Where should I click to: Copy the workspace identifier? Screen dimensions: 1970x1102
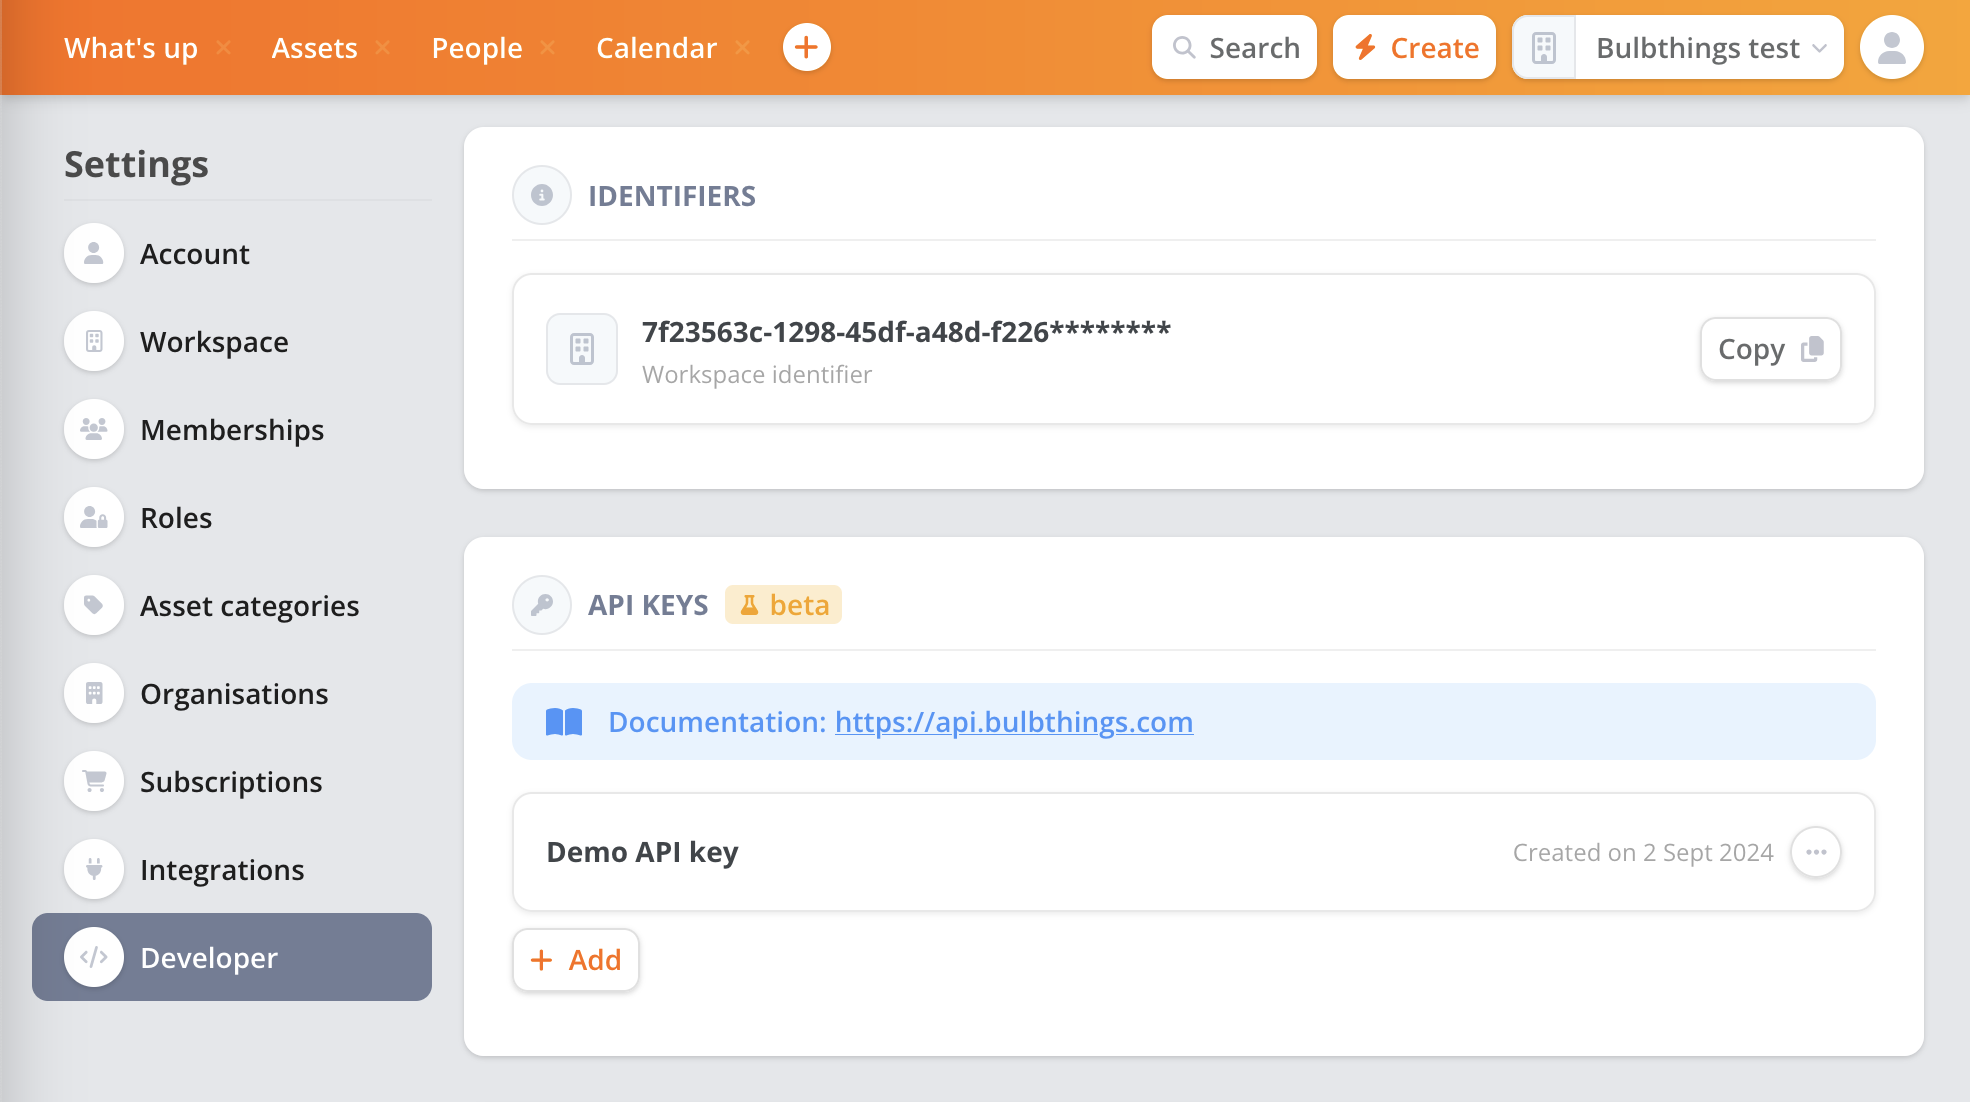pos(1770,349)
